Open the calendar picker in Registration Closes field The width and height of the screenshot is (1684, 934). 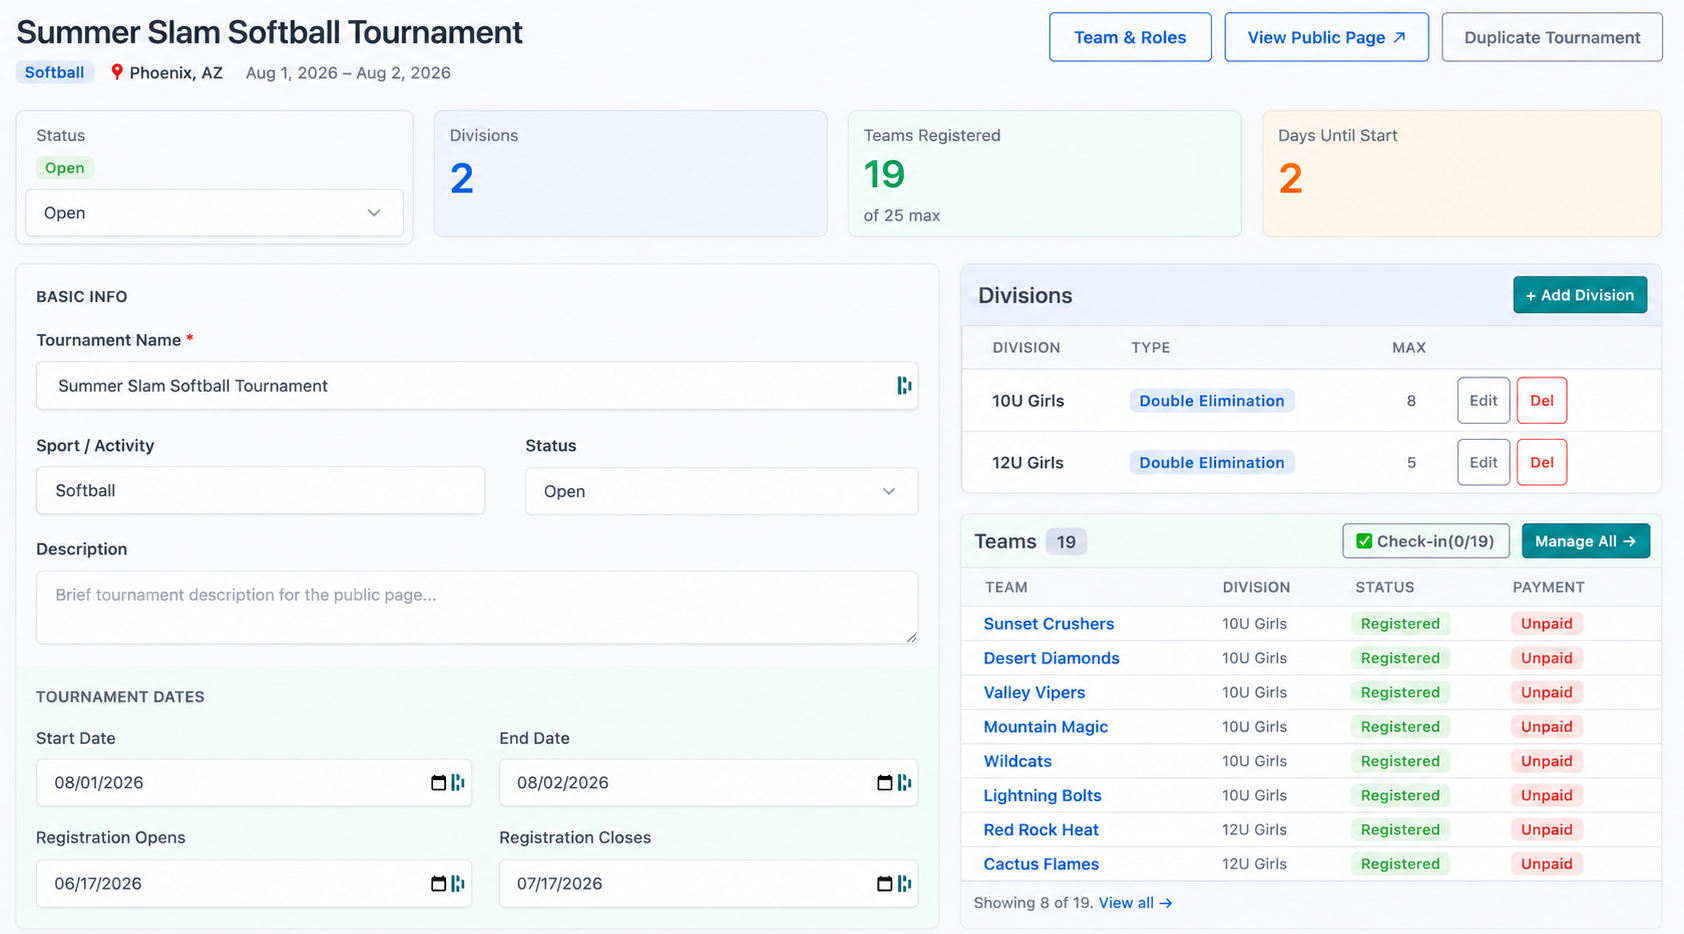pyautogui.click(x=884, y=883)
